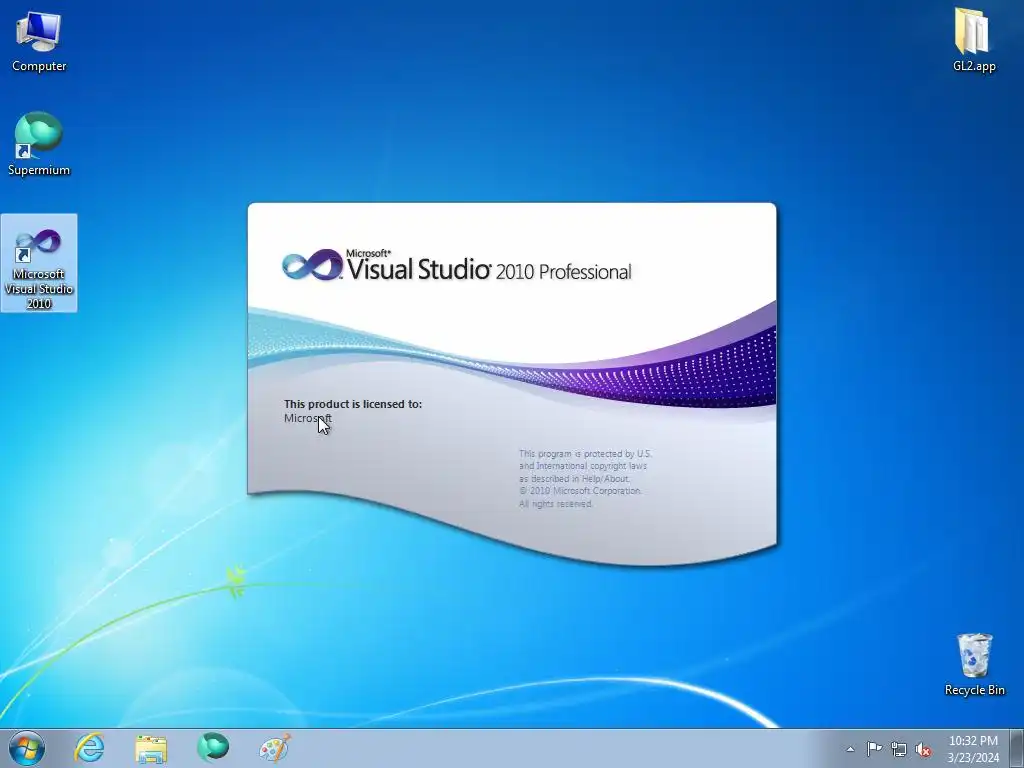Select the Computer desktop icon
Image resolution: width=1024 pixels, height=768 pixels.
39,40
